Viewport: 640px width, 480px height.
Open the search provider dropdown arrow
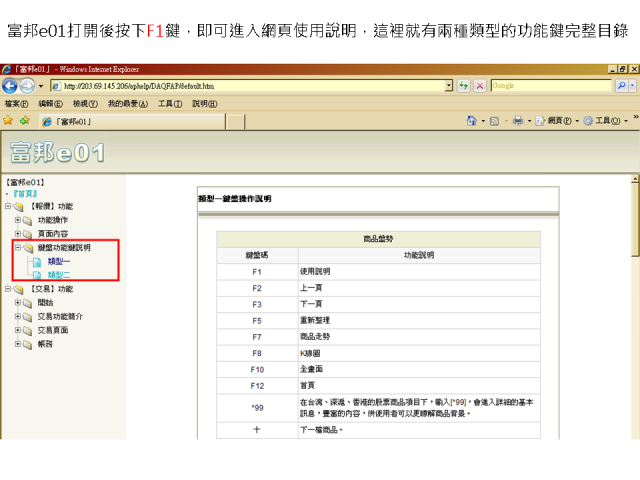(632, 86)
